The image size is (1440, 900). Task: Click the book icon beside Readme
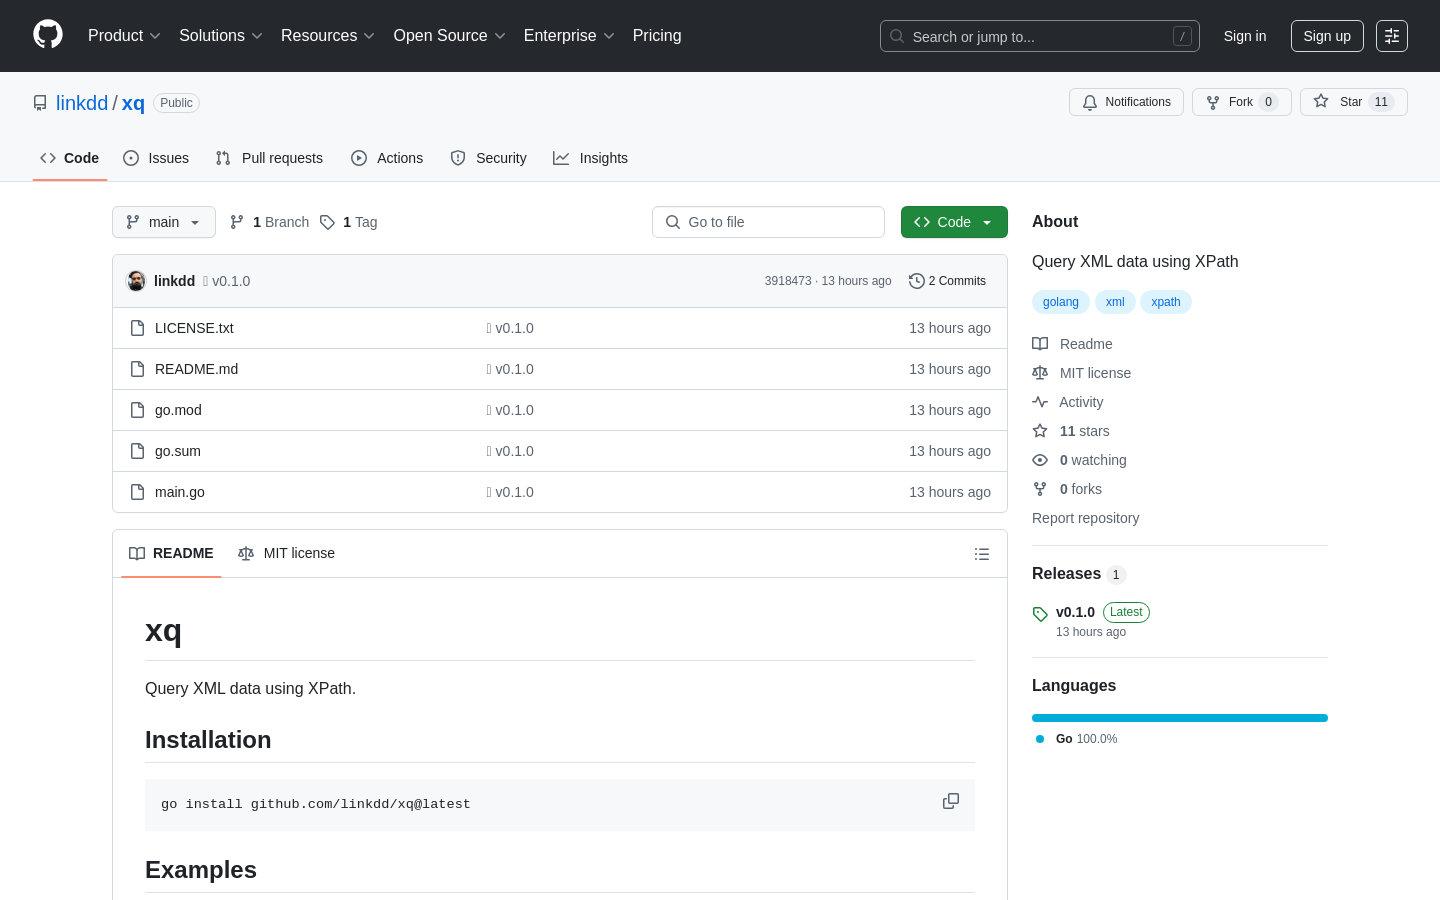coord(1040,344)
